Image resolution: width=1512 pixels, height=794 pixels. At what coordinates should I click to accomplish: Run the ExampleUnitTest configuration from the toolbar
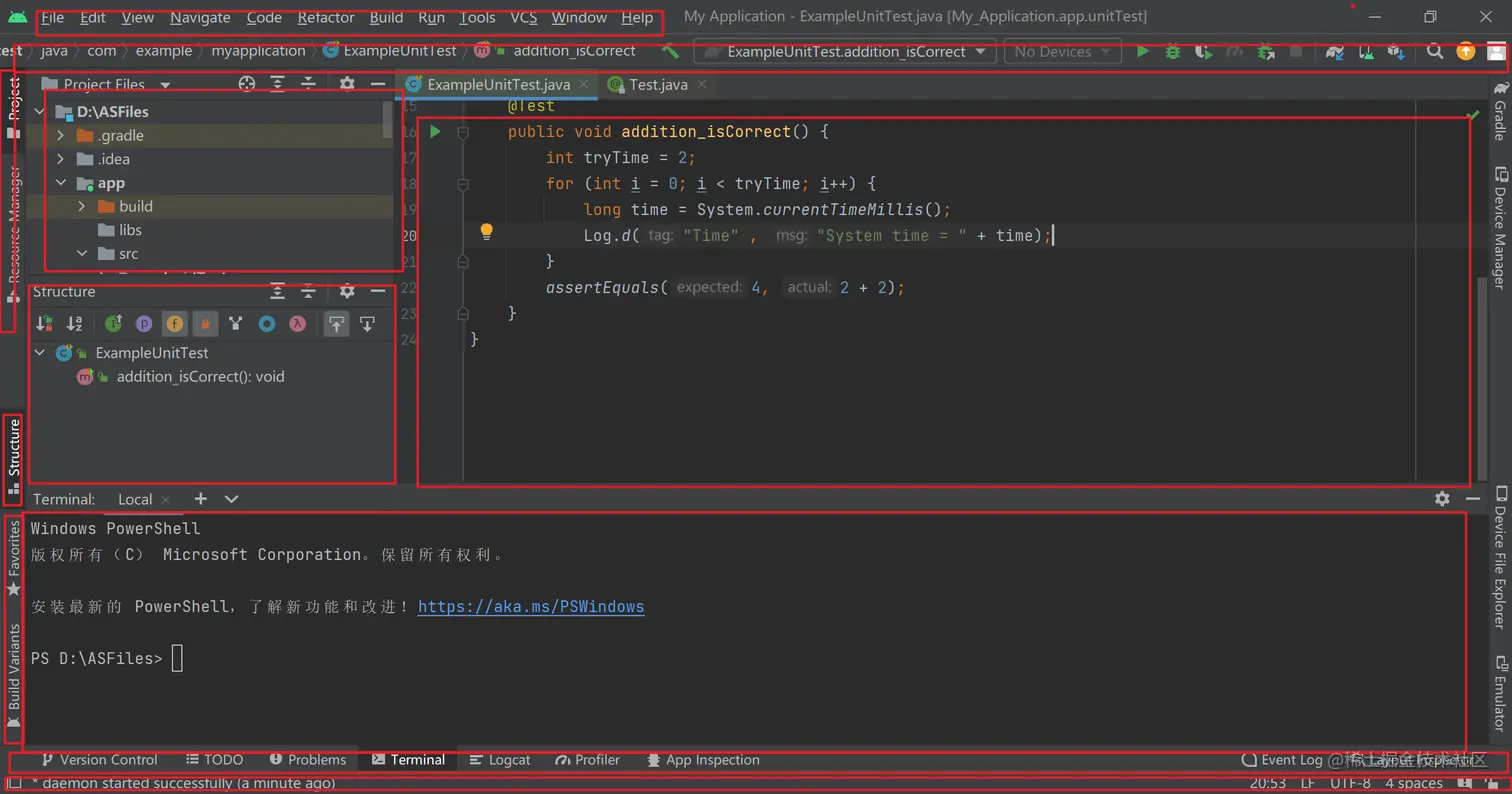(x=1142, y=51)
